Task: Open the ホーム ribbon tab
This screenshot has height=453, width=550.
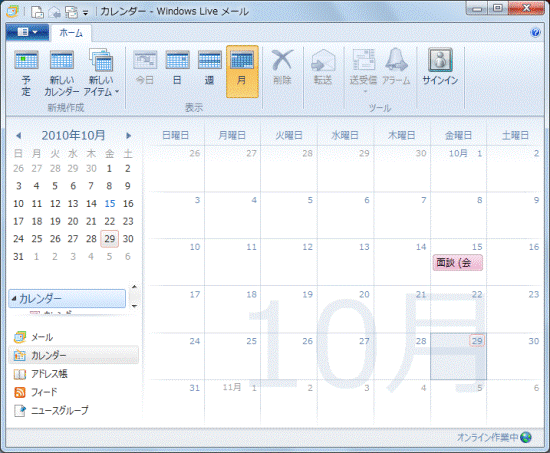Action: pos(71,33)
